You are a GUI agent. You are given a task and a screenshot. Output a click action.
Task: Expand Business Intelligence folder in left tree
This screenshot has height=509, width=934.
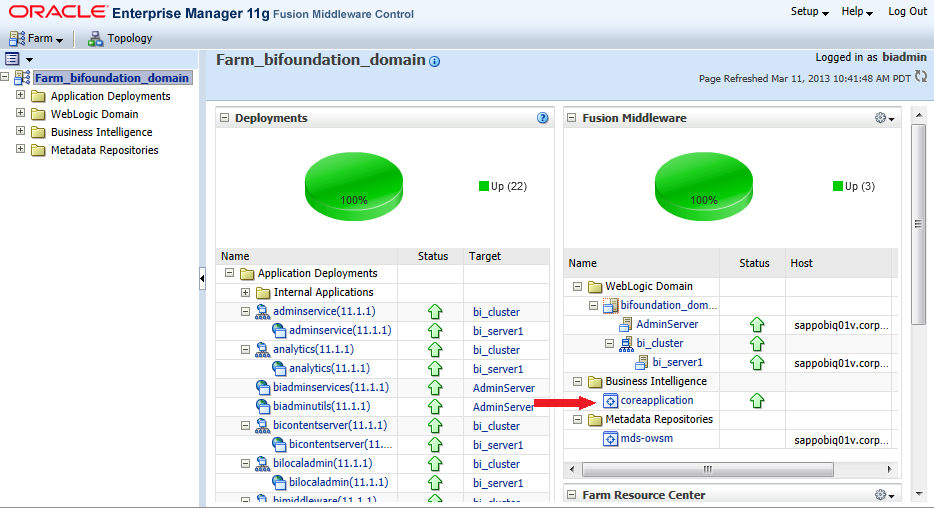point(20,131)
